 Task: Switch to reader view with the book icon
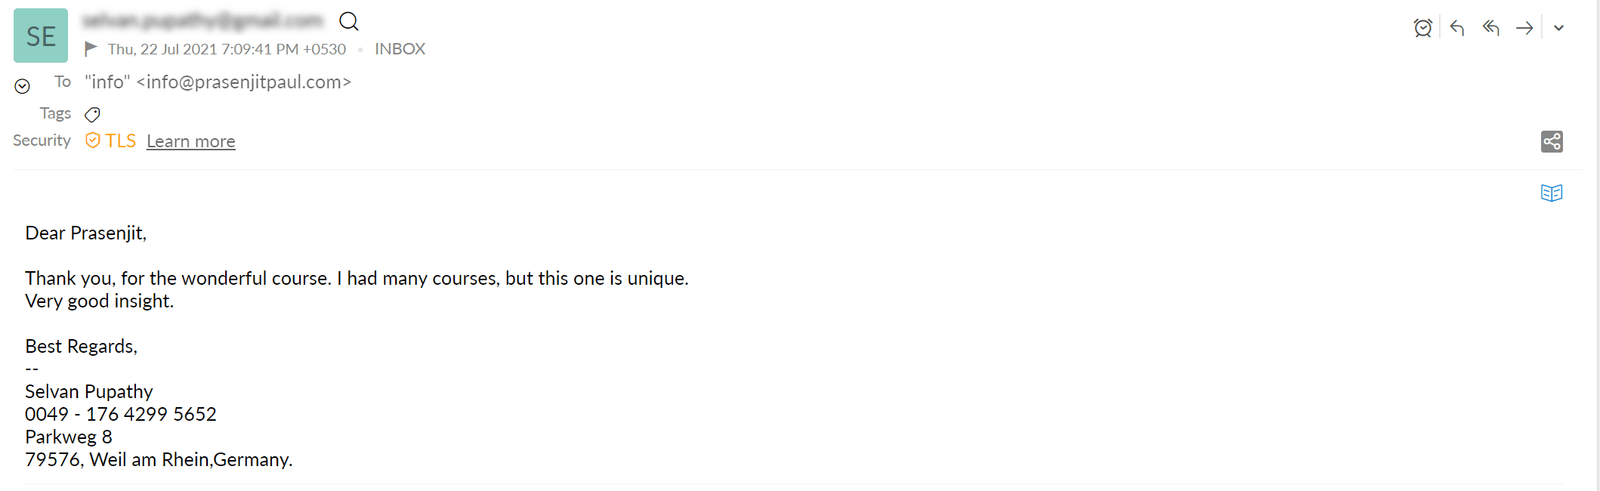[x=1552, y=193]
